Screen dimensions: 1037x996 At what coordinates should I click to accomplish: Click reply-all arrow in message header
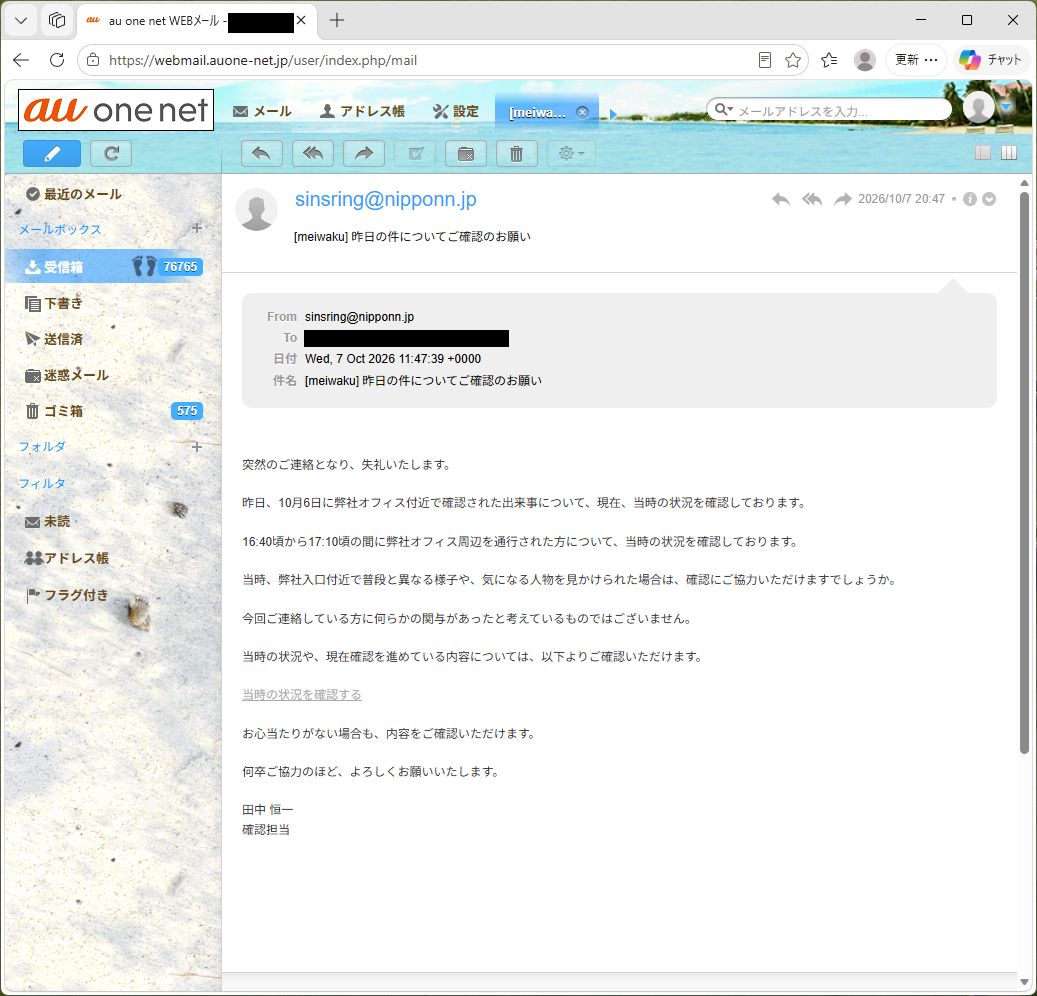pyautogui.click(x=812, y=199)
